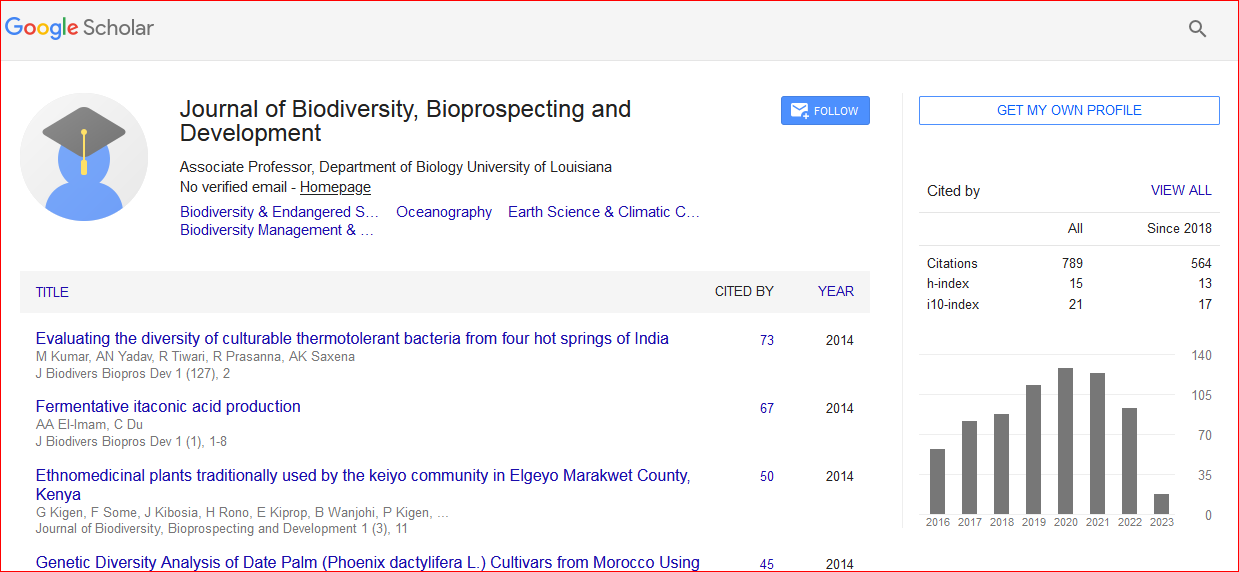This screenshot has width=1239, height=572.
Task: Open thermotolerant bacteria hot springs article
Action: pos(352,338)
